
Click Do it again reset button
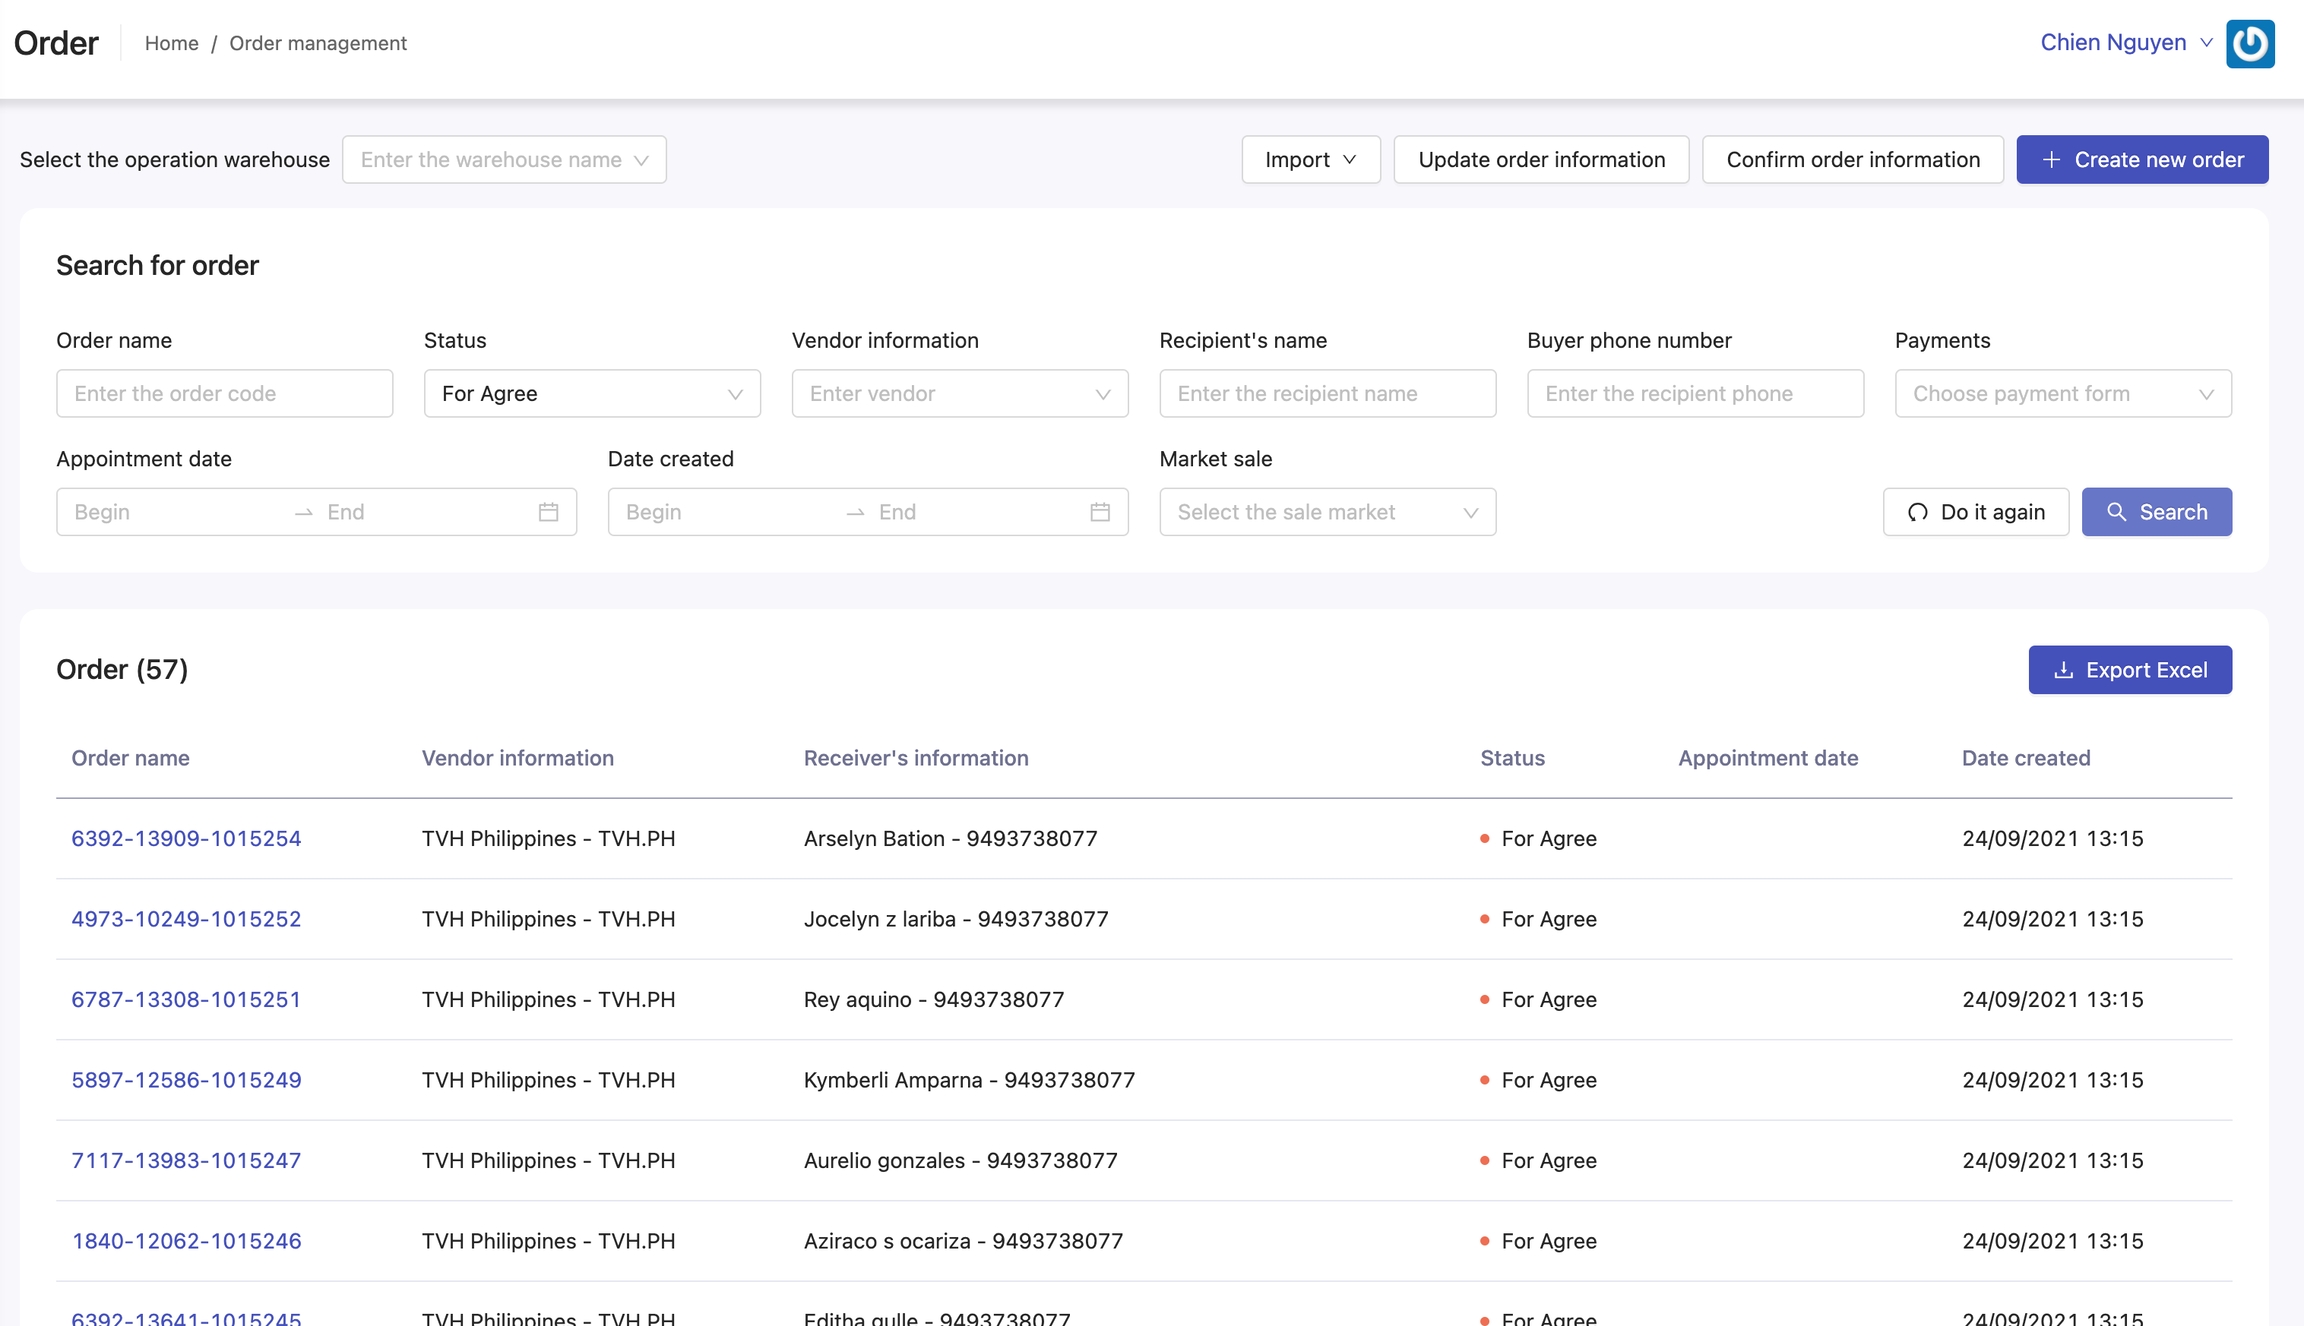pyautogui.click(x=1975, y=512)
